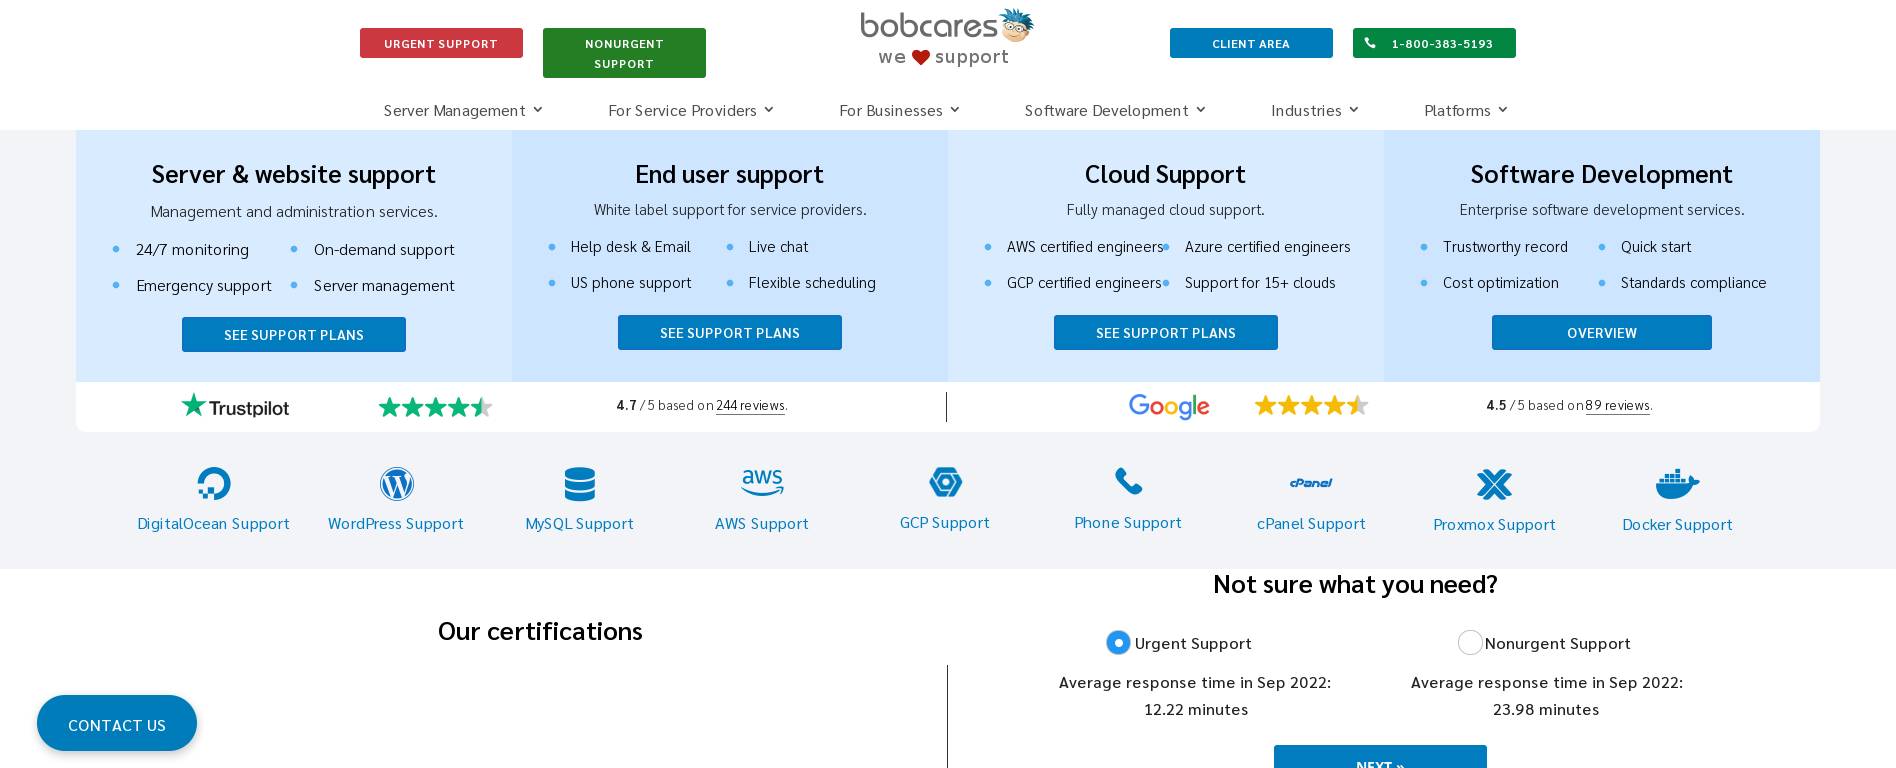Open the Industries navigation menu
Image resolution: width=1896 pixels, height=768 pixels.
(1314, 110)
